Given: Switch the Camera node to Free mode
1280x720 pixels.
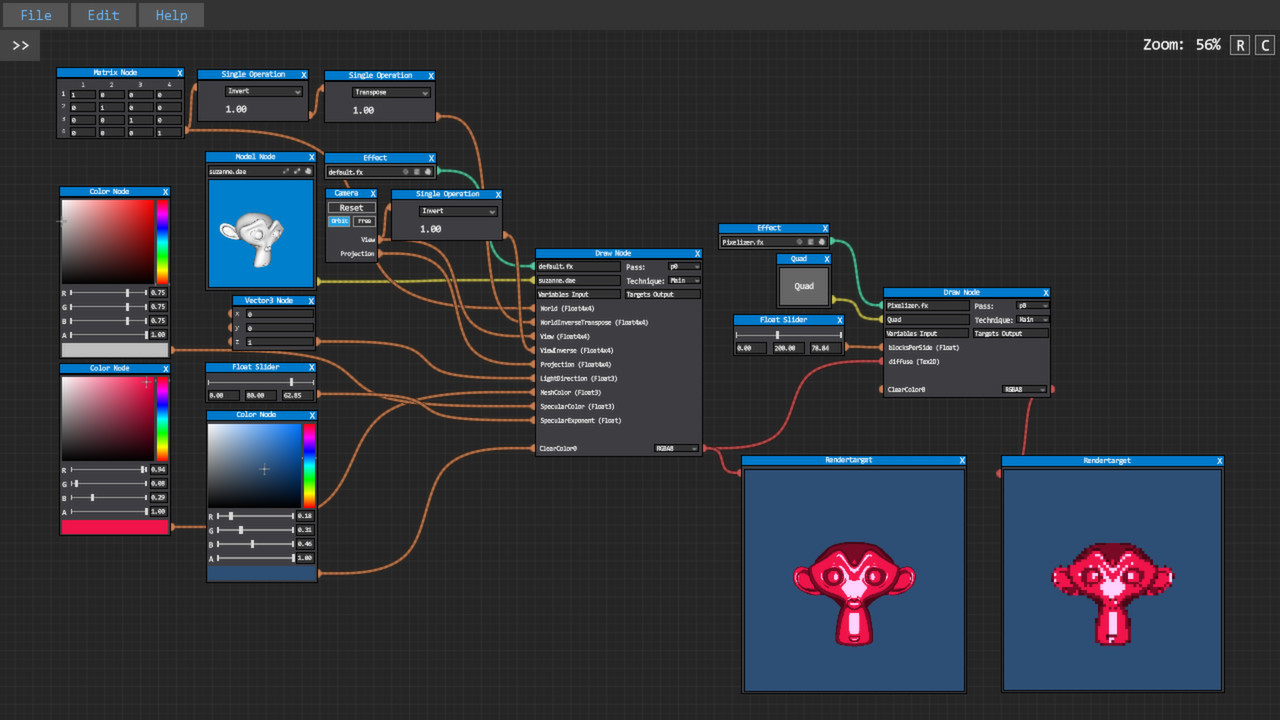Looking at the screenshot, I should tap(364, 221).
